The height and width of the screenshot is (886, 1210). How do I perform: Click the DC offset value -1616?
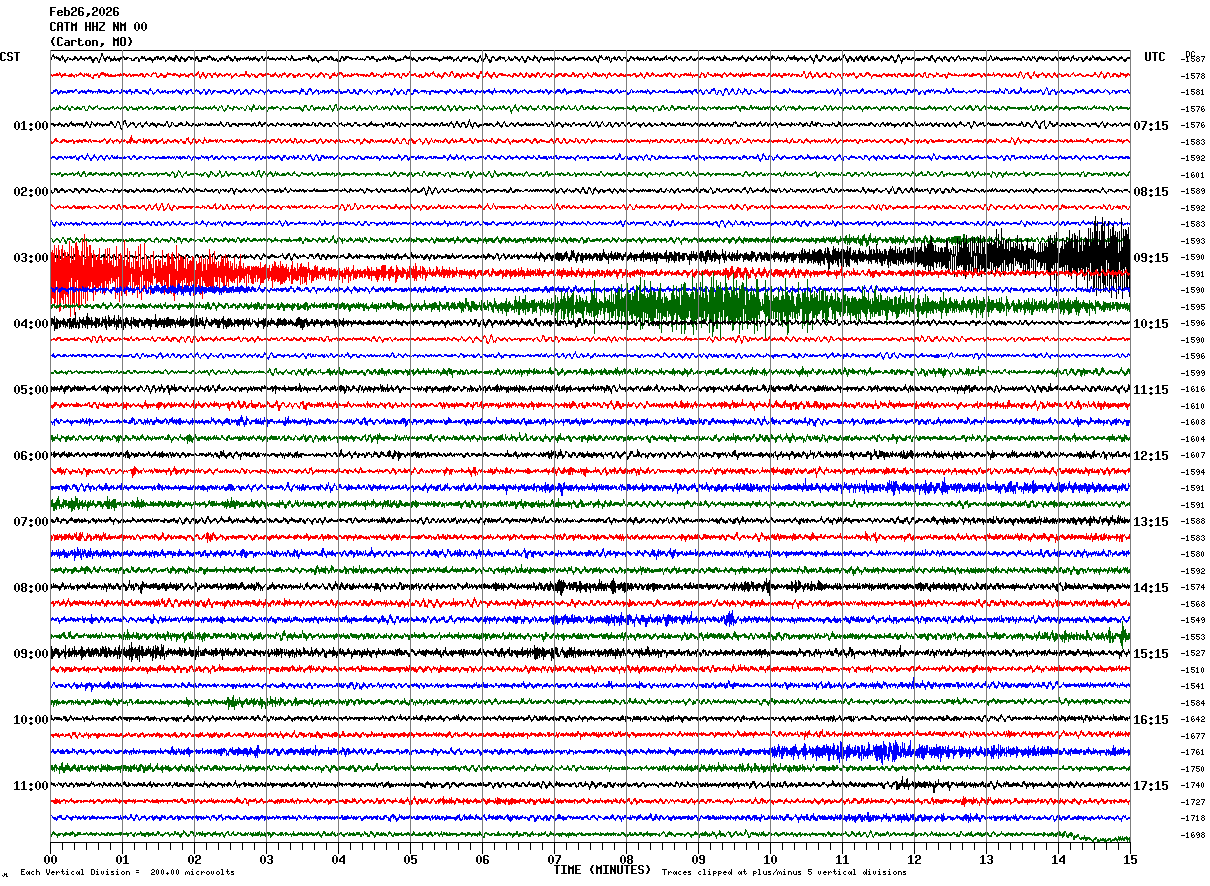1194,389
